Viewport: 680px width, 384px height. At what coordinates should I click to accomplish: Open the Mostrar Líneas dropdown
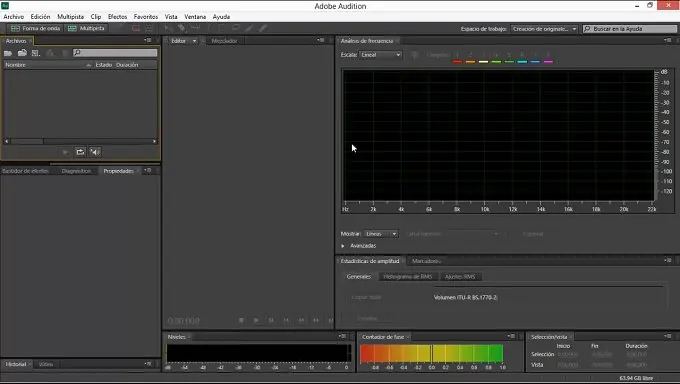(380, 234)
